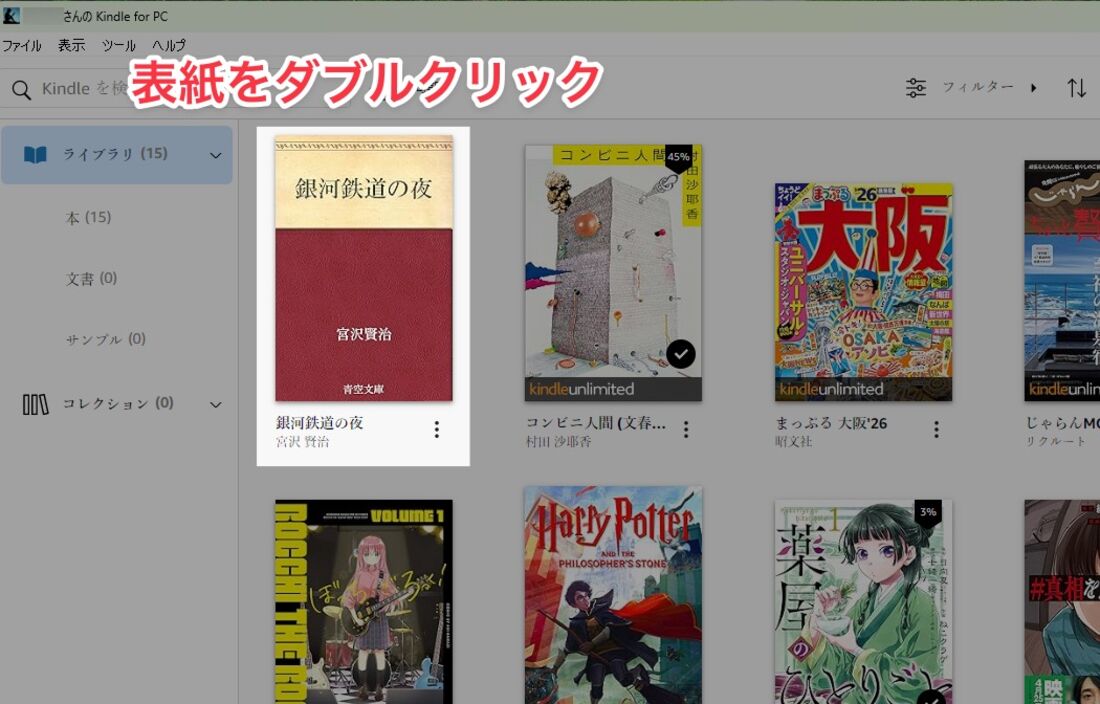This screenshot has height=704, width=1100.
Task: Click 銀河鉄道の夜 title text
Action: (319, 423)
